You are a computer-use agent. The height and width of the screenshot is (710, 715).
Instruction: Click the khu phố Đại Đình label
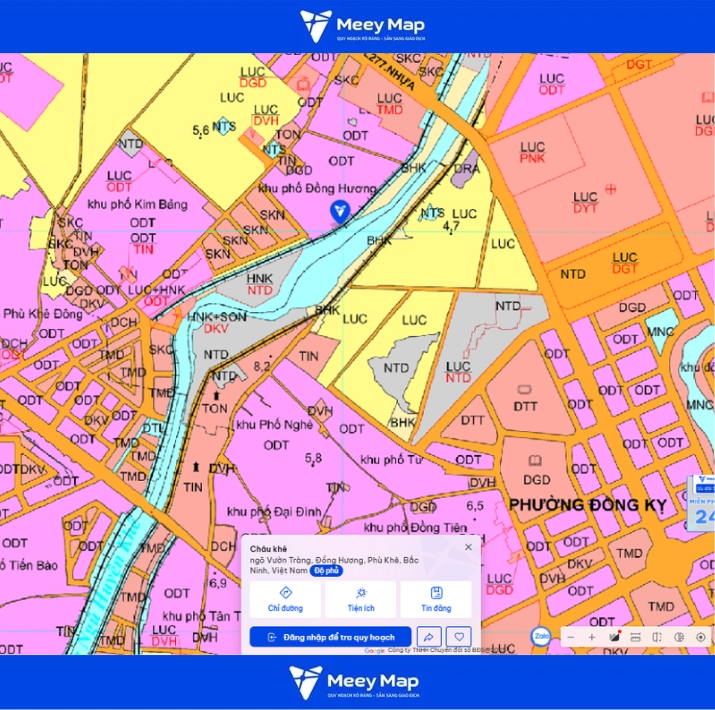coord(274,512)
